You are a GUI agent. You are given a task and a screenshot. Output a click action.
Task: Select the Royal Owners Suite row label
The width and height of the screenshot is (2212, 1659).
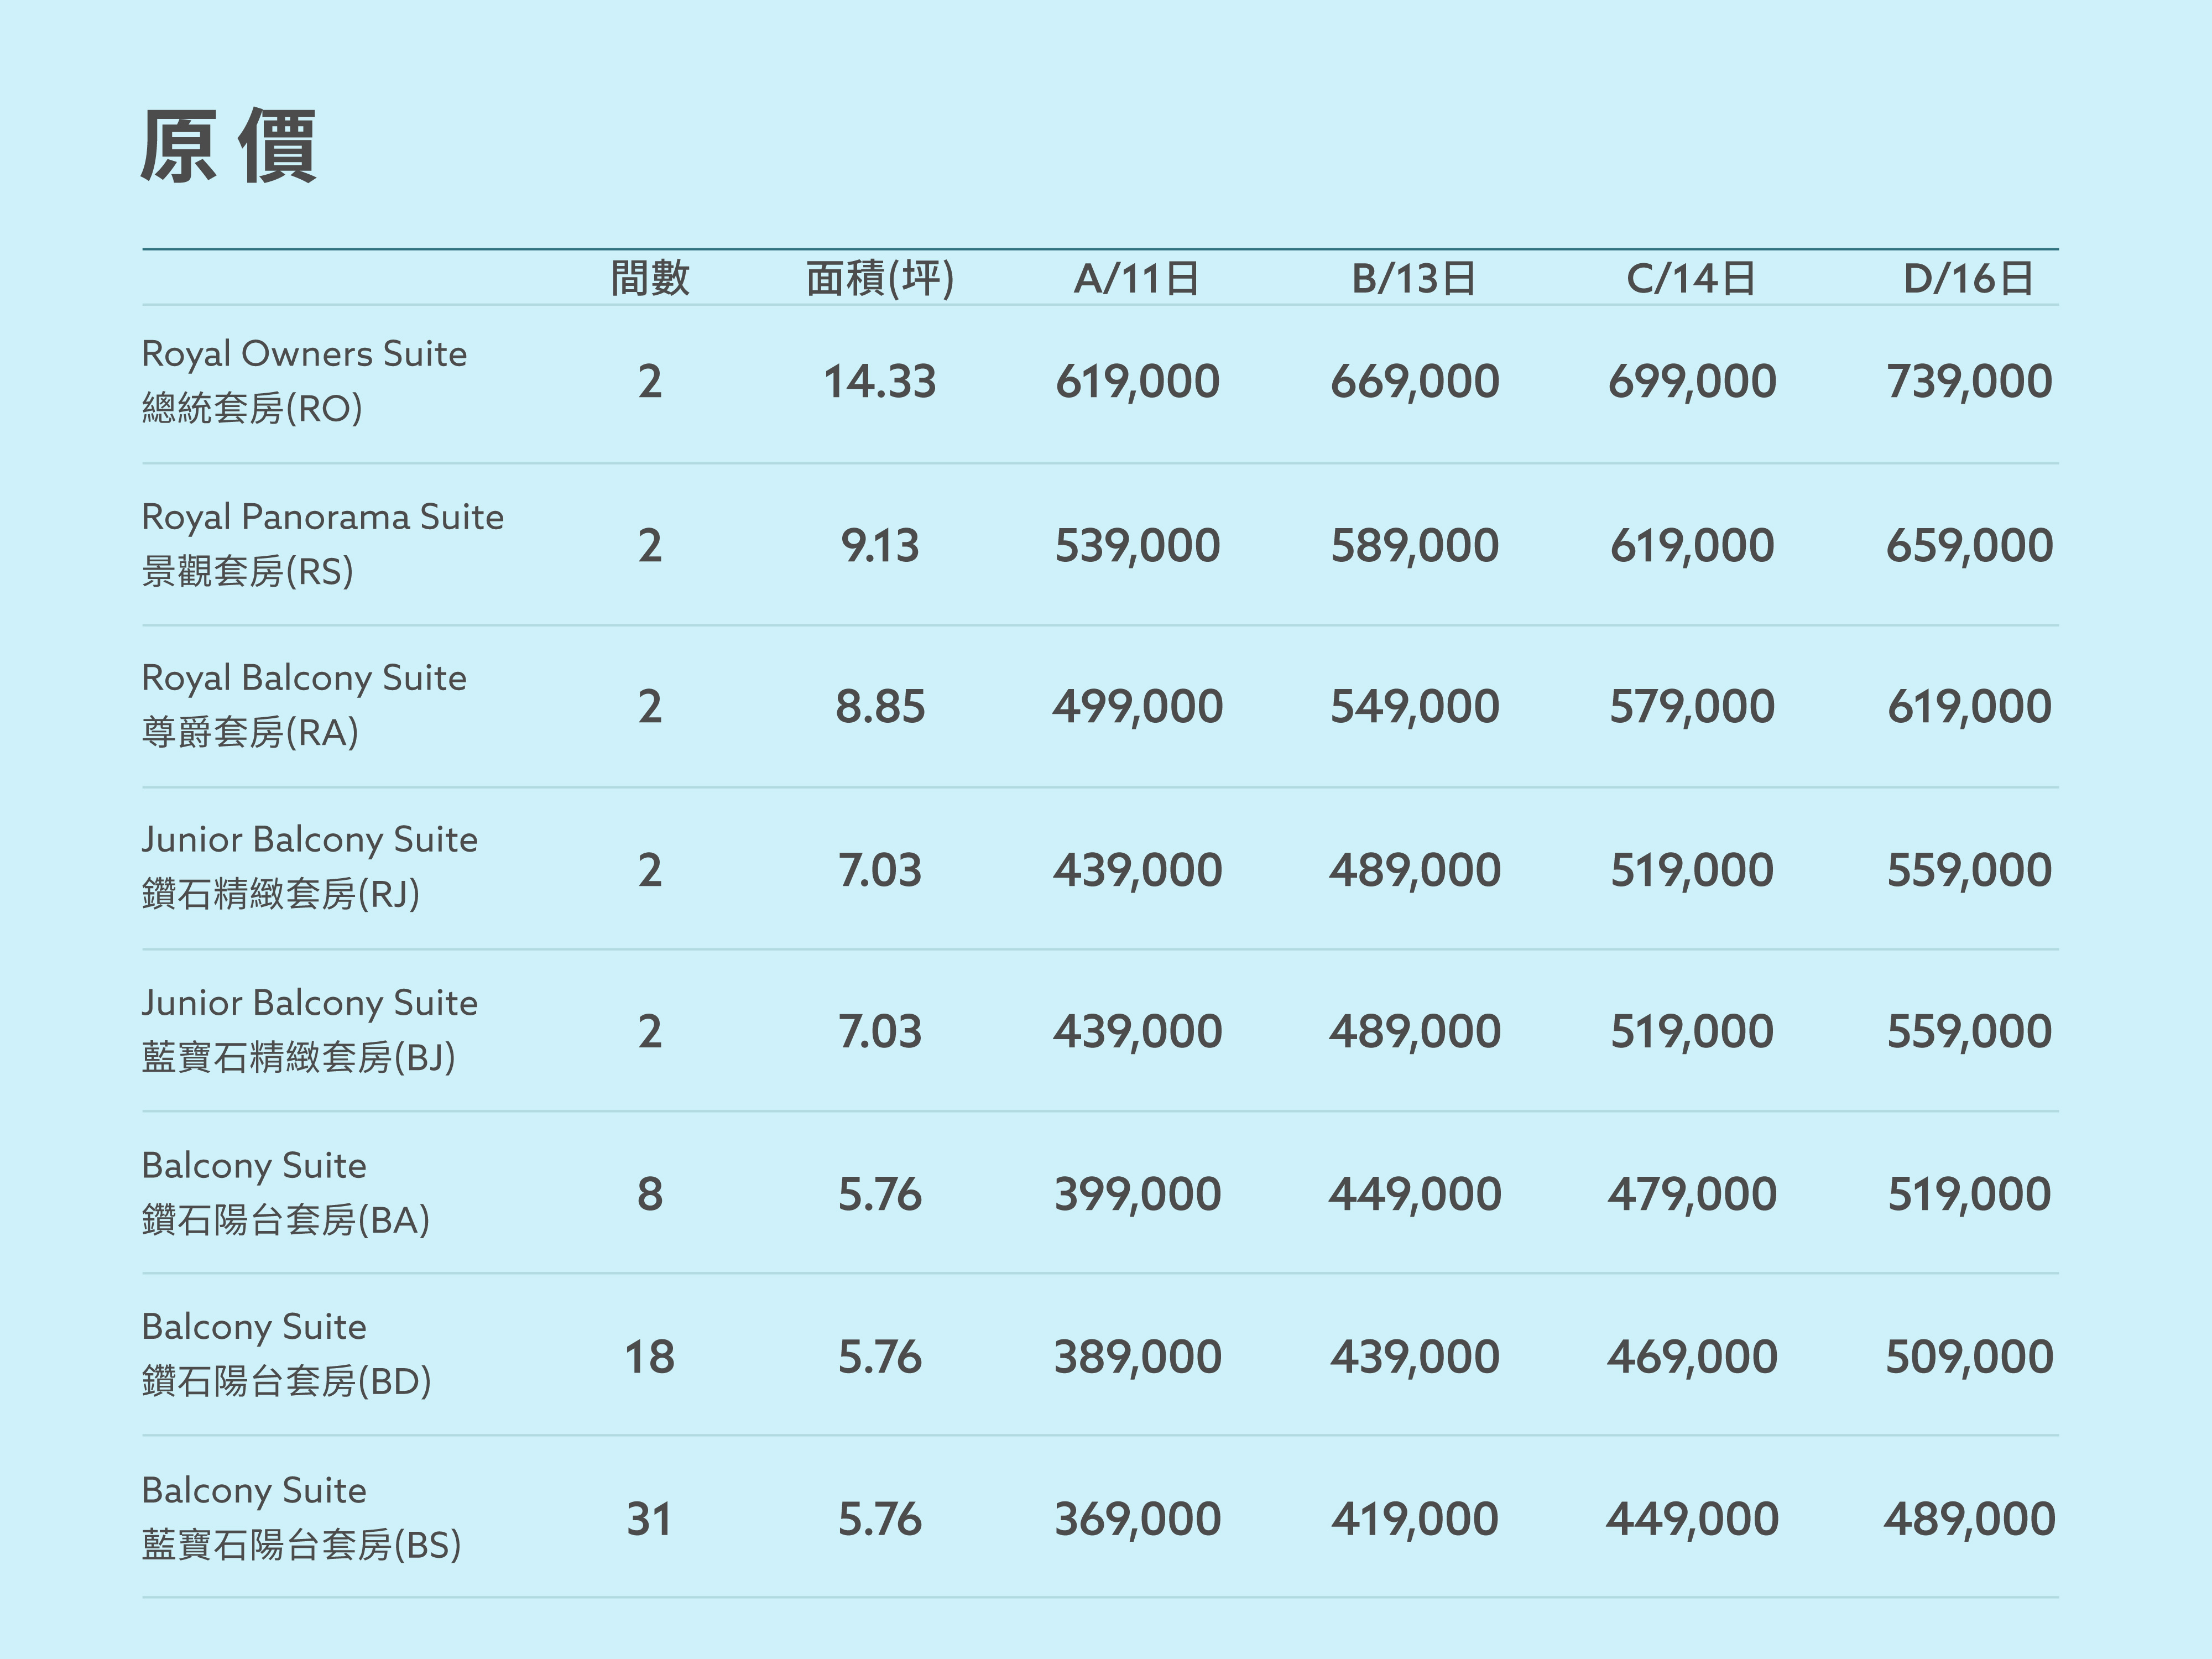pyautogui.click(x=304, y=354)
